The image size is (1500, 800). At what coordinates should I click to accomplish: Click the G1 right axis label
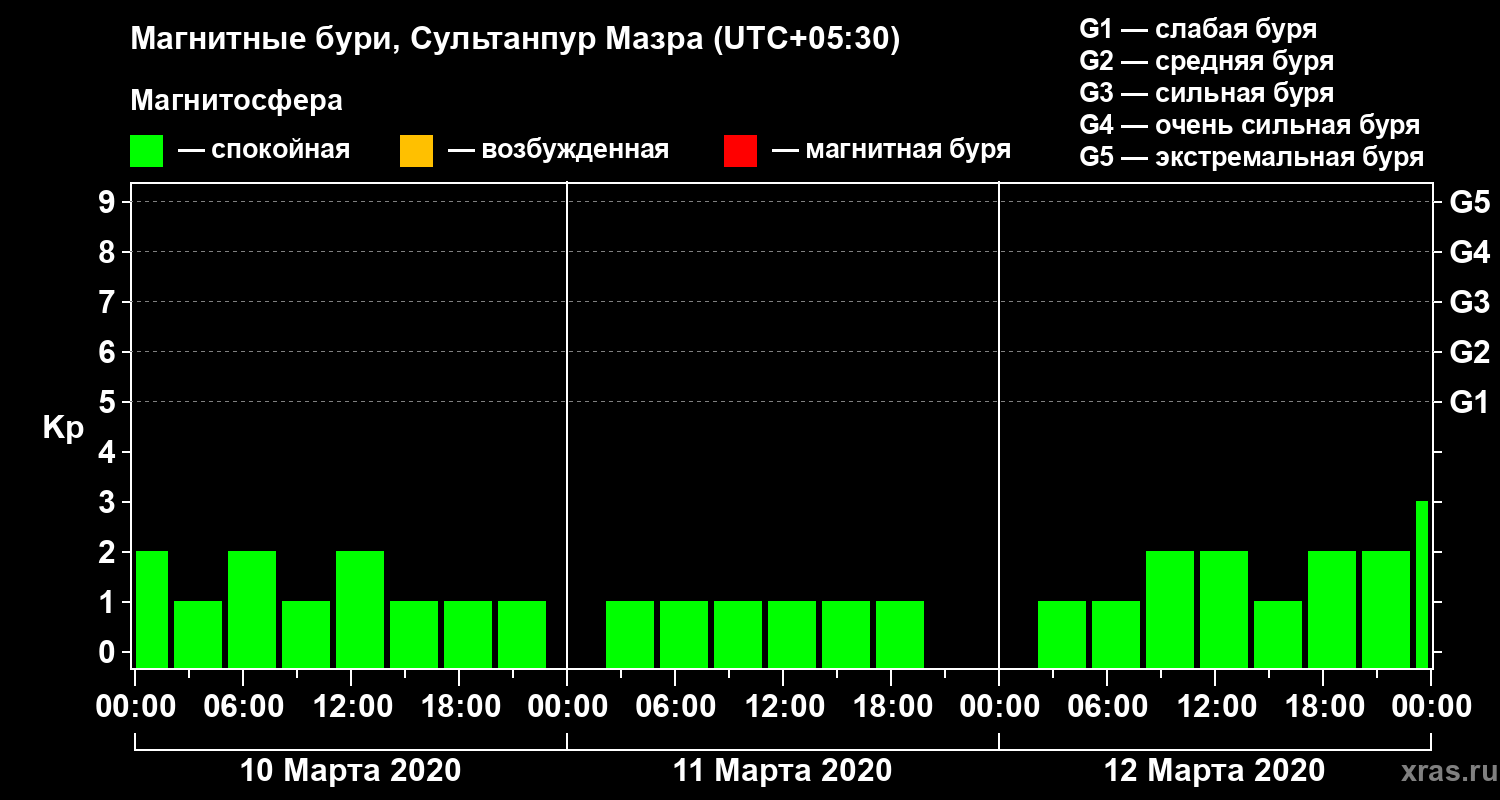tap(1469, 403)
